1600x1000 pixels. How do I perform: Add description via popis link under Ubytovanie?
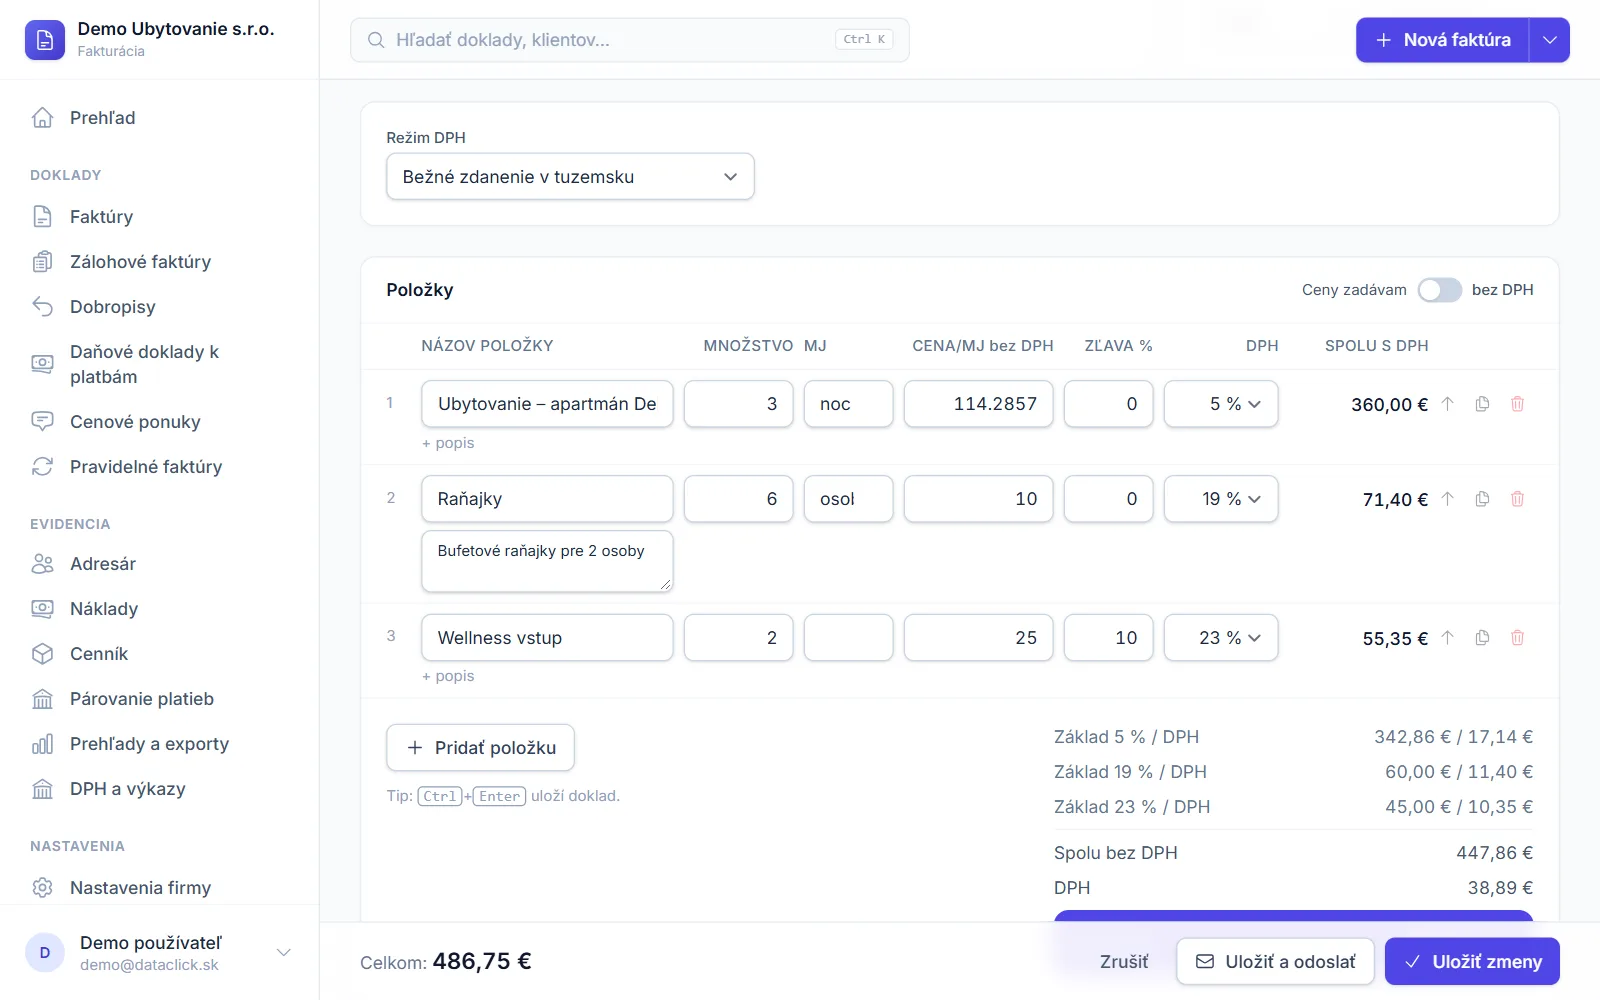448,443
